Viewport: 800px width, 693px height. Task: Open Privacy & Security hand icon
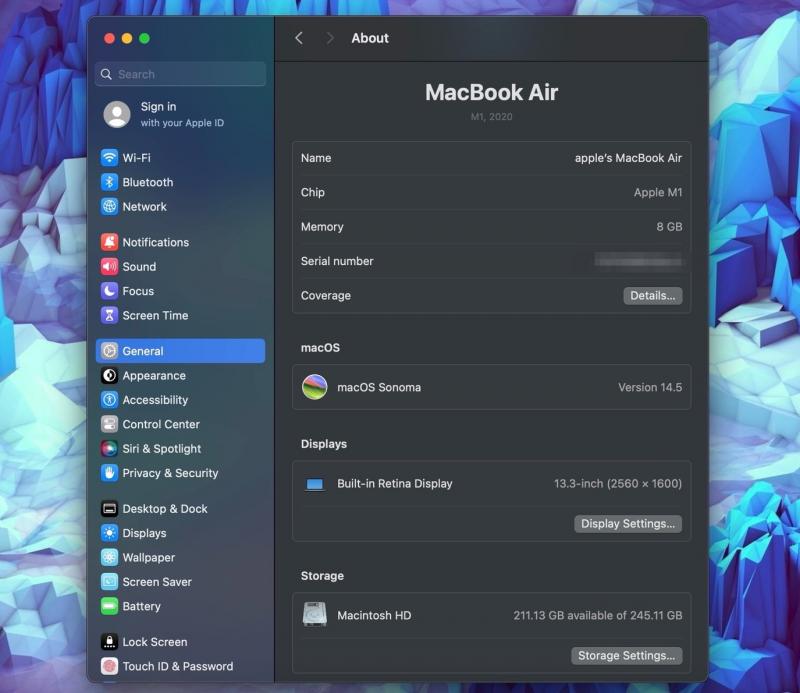pos(109,473)
